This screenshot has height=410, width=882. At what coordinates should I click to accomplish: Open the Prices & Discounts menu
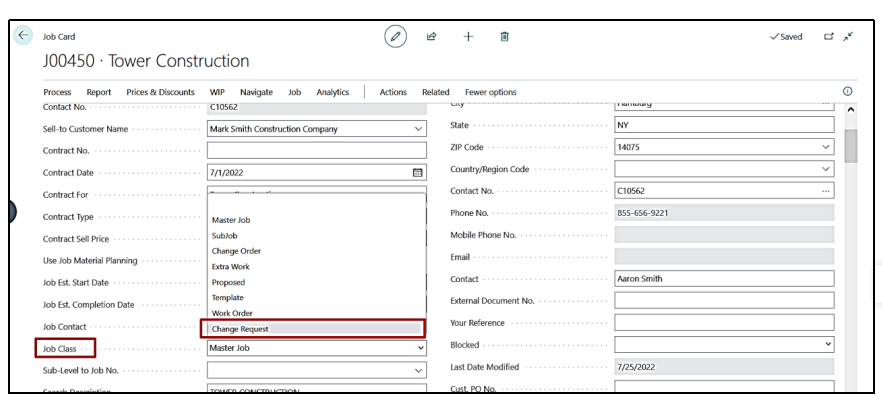point(160,92)
